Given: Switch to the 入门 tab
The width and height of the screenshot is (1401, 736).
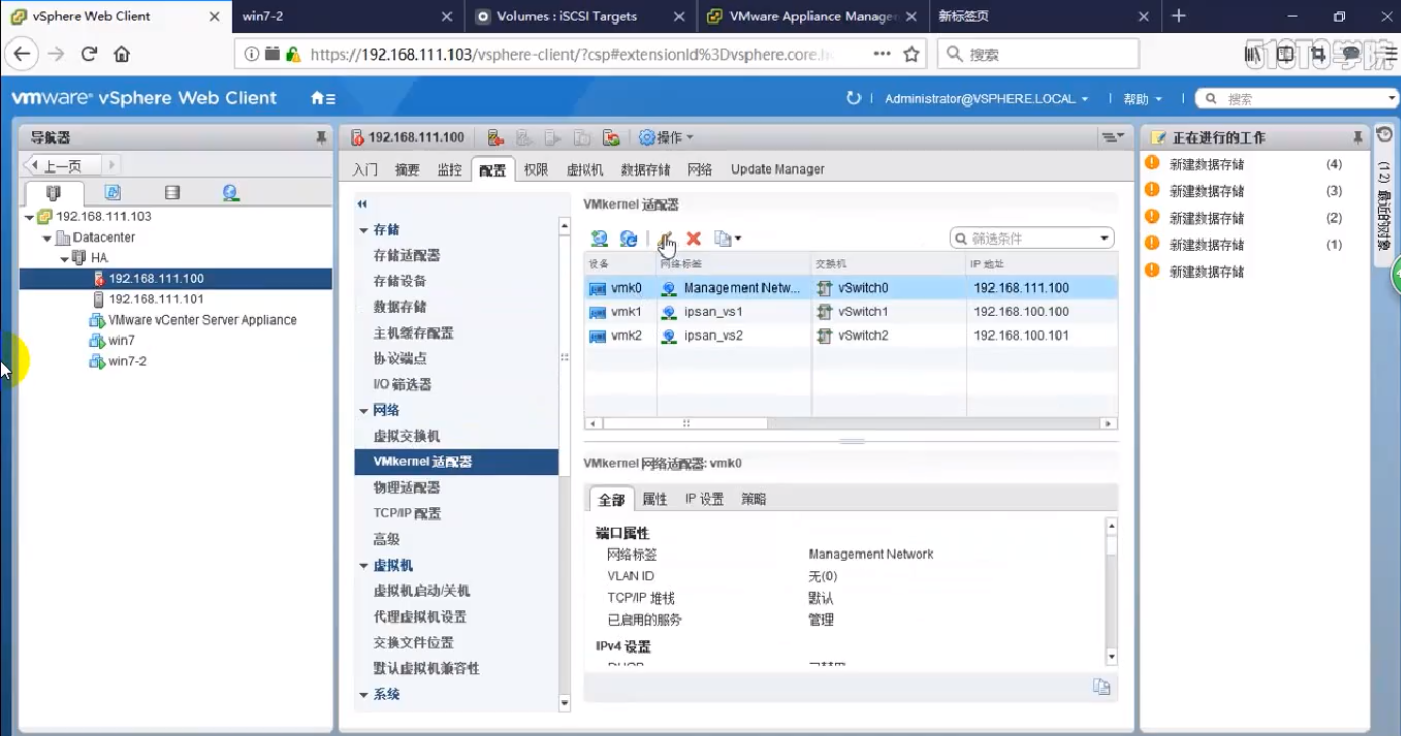Looking at the screenshot, I should (x=365, y=170).
